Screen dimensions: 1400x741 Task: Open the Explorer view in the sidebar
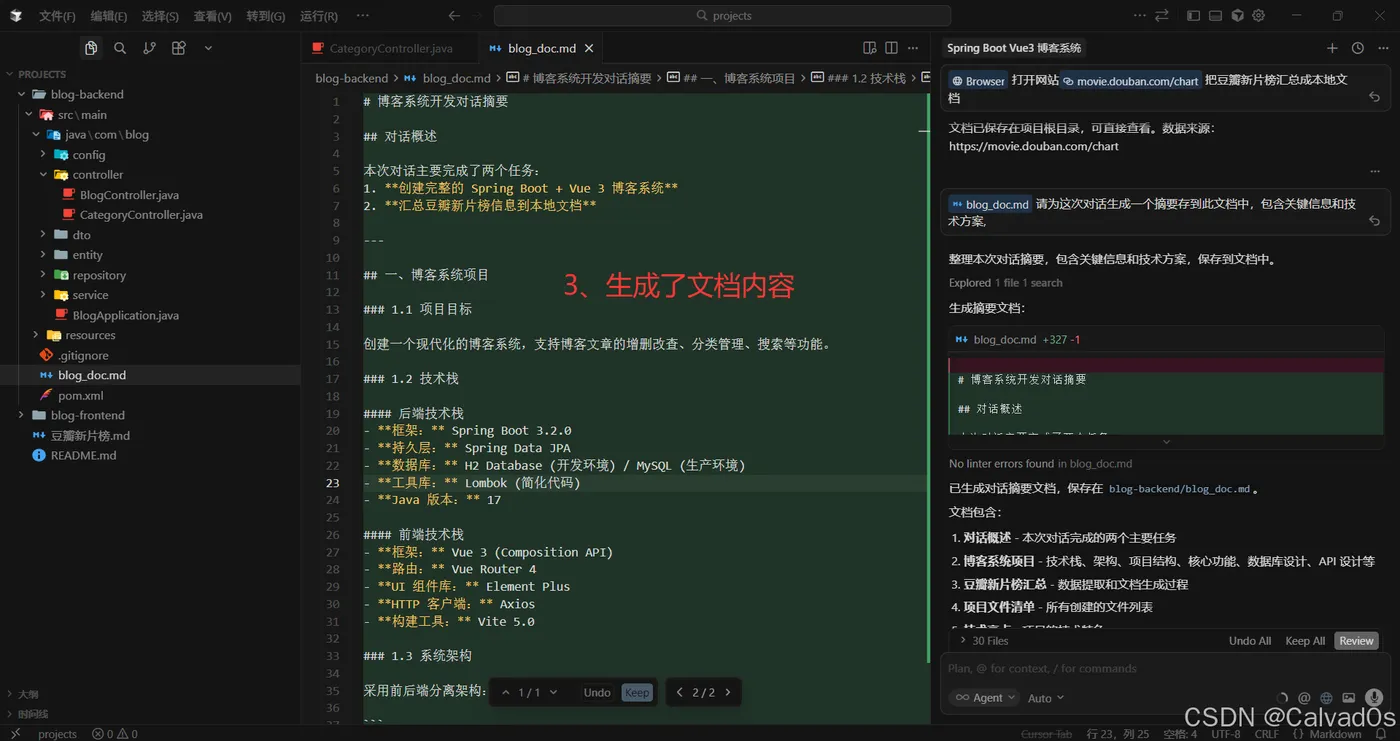91,48
